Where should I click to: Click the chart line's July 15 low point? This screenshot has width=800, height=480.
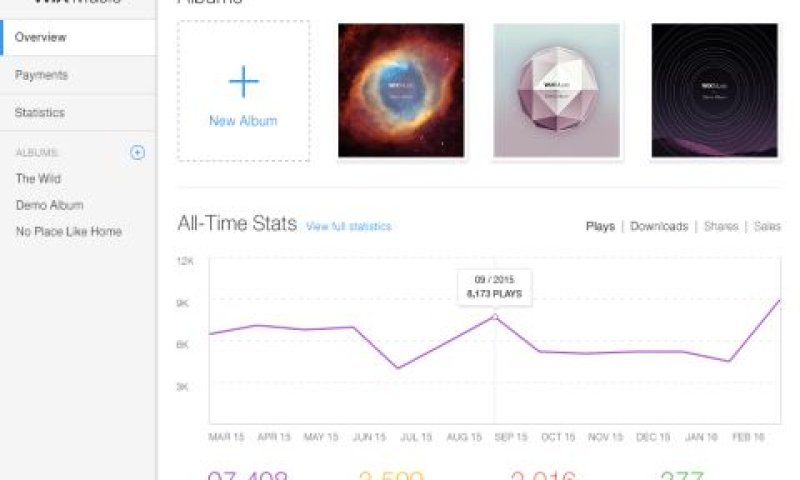pyautogui.click(x=398, y=368)
